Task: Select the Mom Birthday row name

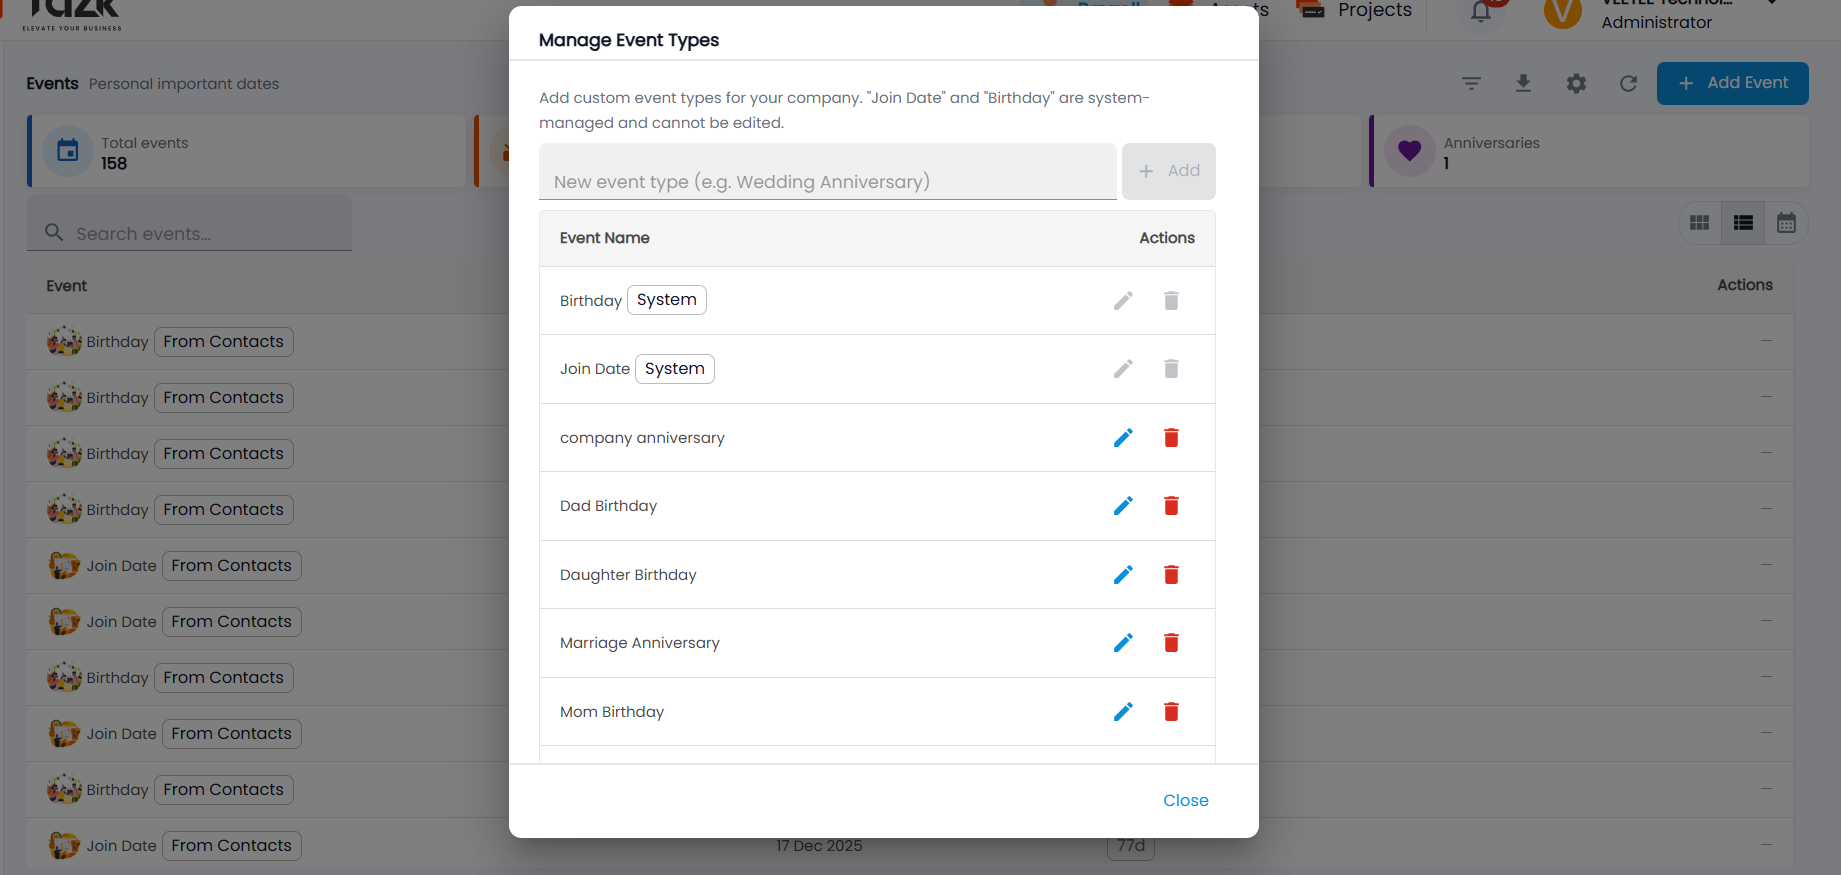Action: 612,712
